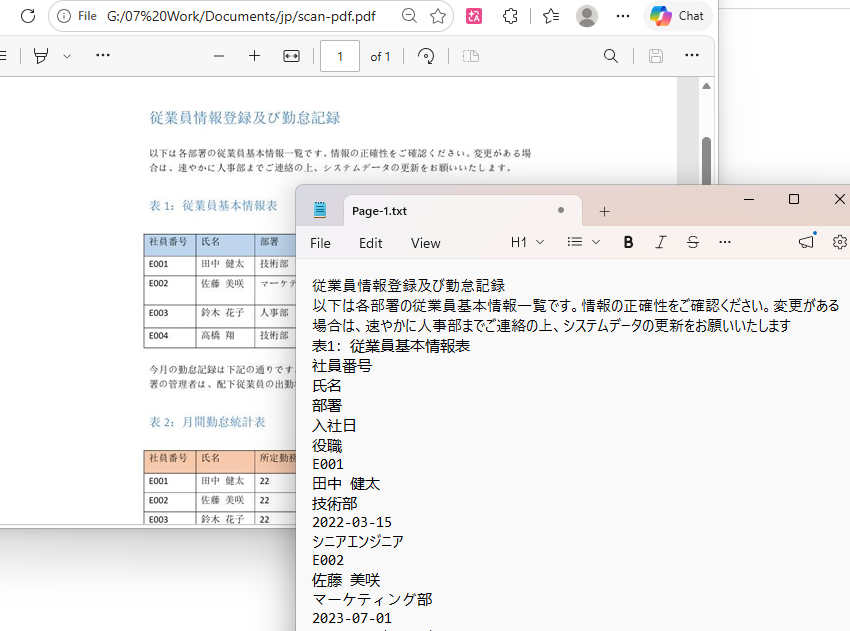Open the browser Extensions puzzle icon

pyautogui.click(x=510, y=16)
